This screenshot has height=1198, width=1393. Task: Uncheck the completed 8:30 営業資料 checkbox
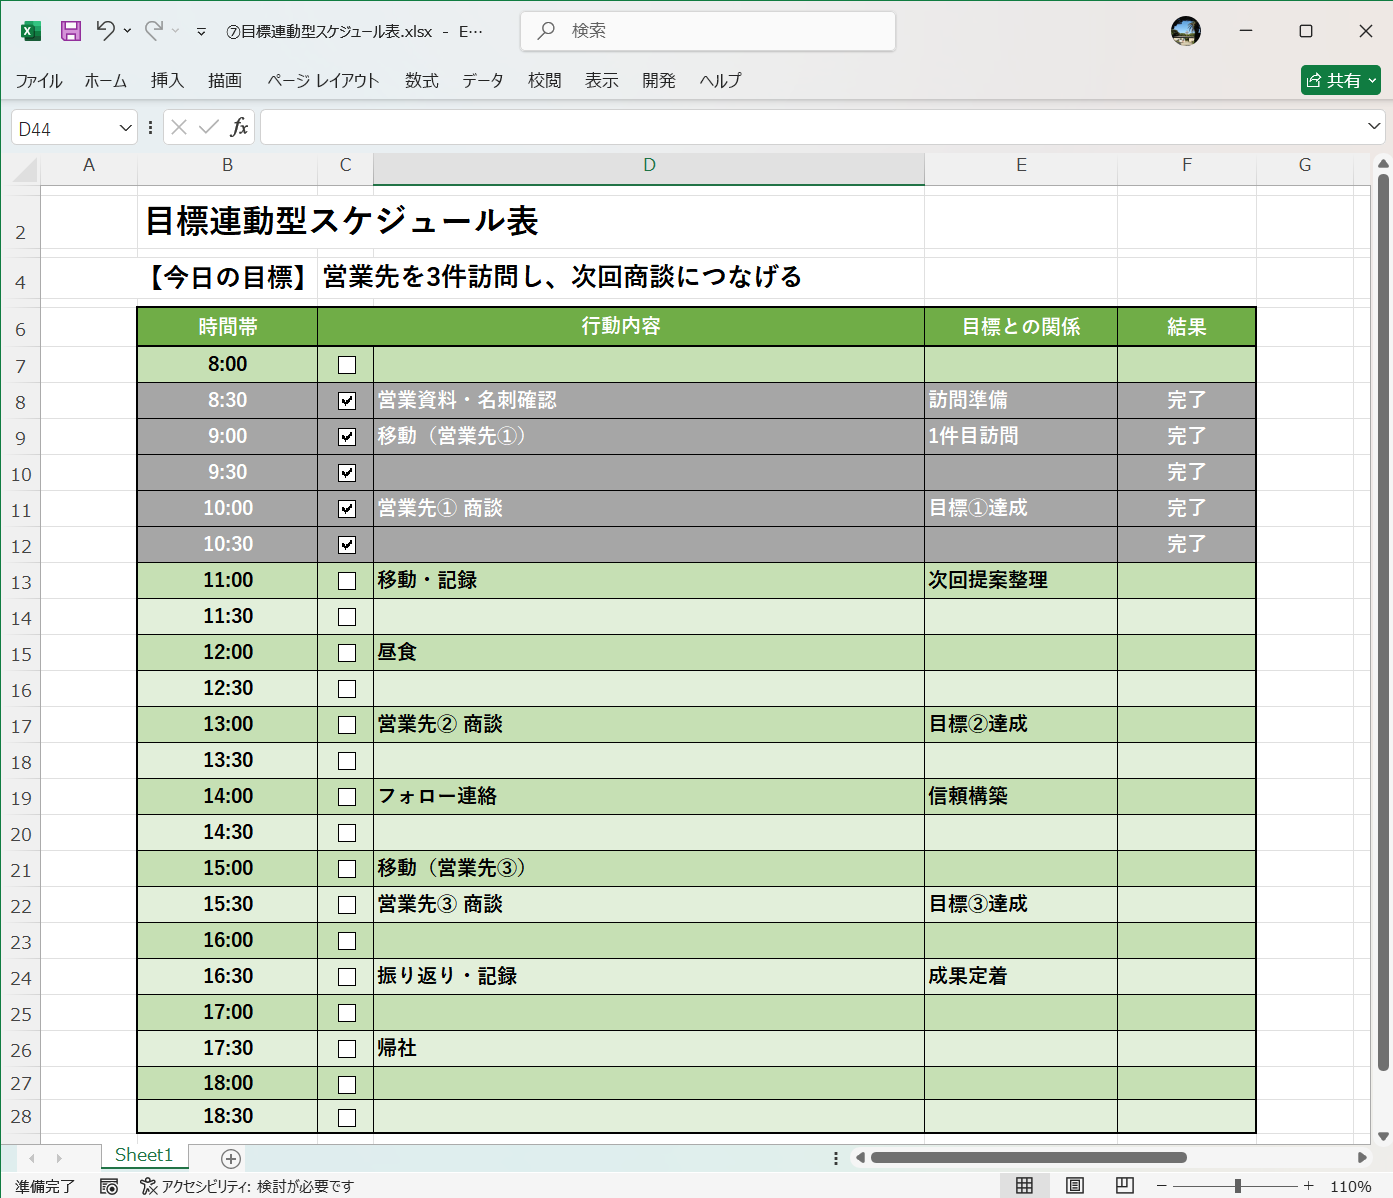point(346,400)
